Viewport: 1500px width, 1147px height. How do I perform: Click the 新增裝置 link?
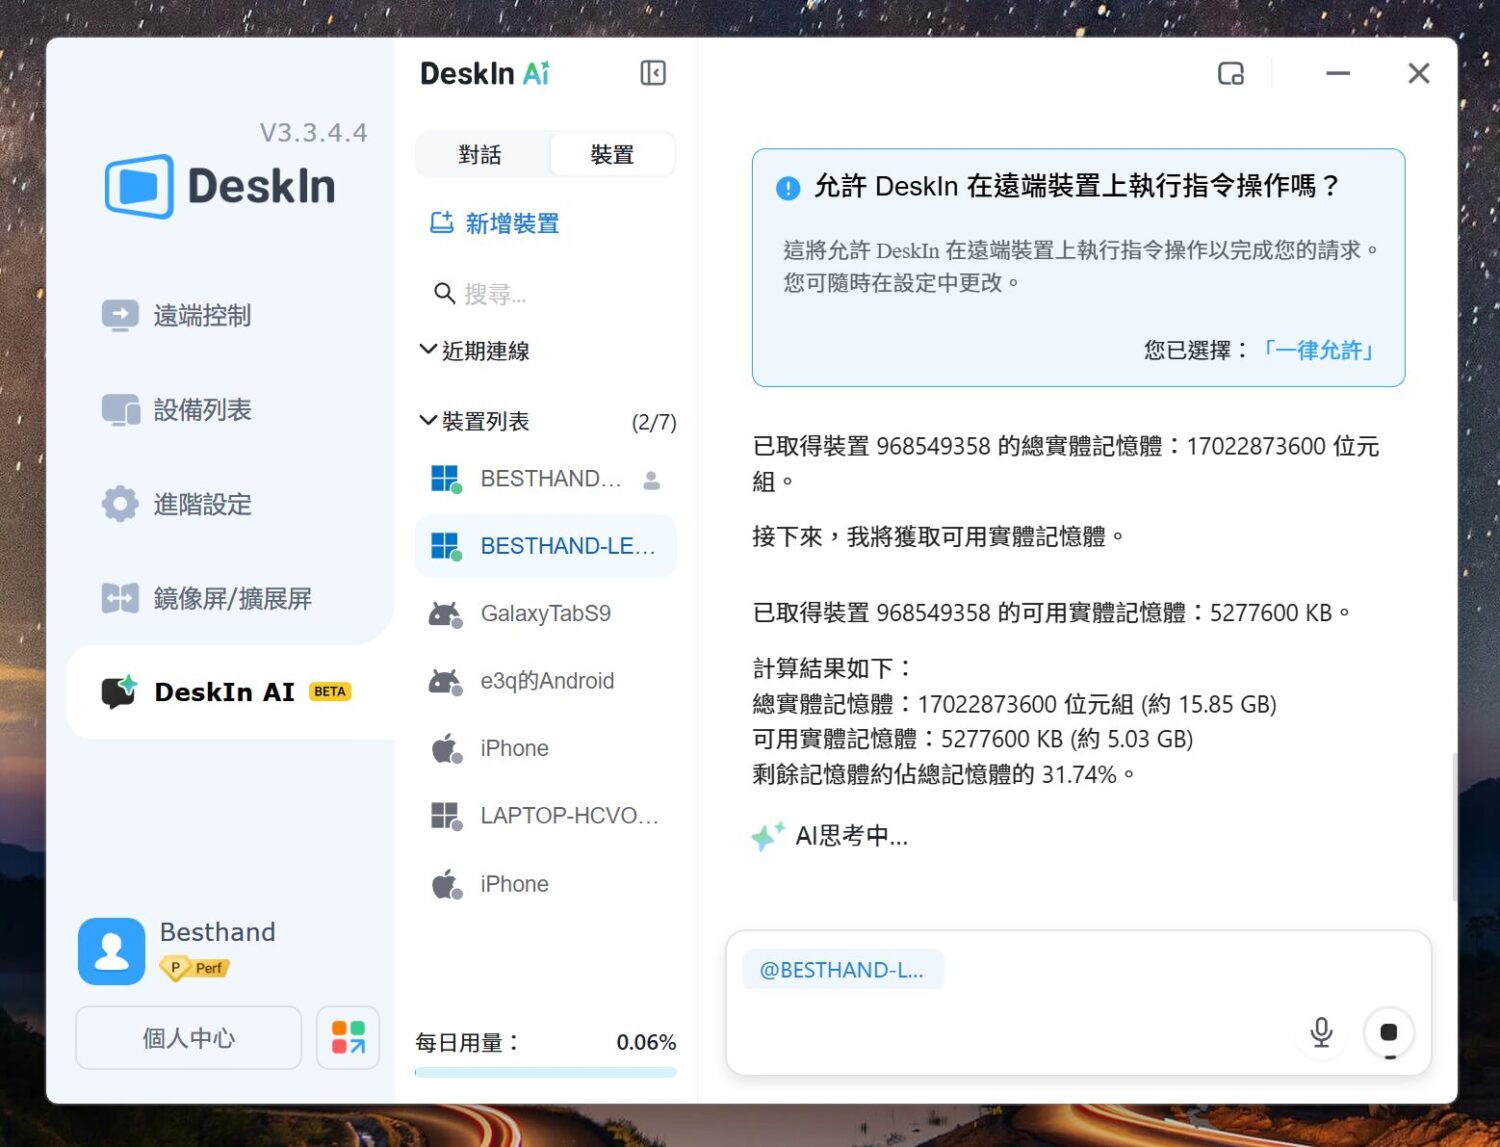[x=495, y=223]
